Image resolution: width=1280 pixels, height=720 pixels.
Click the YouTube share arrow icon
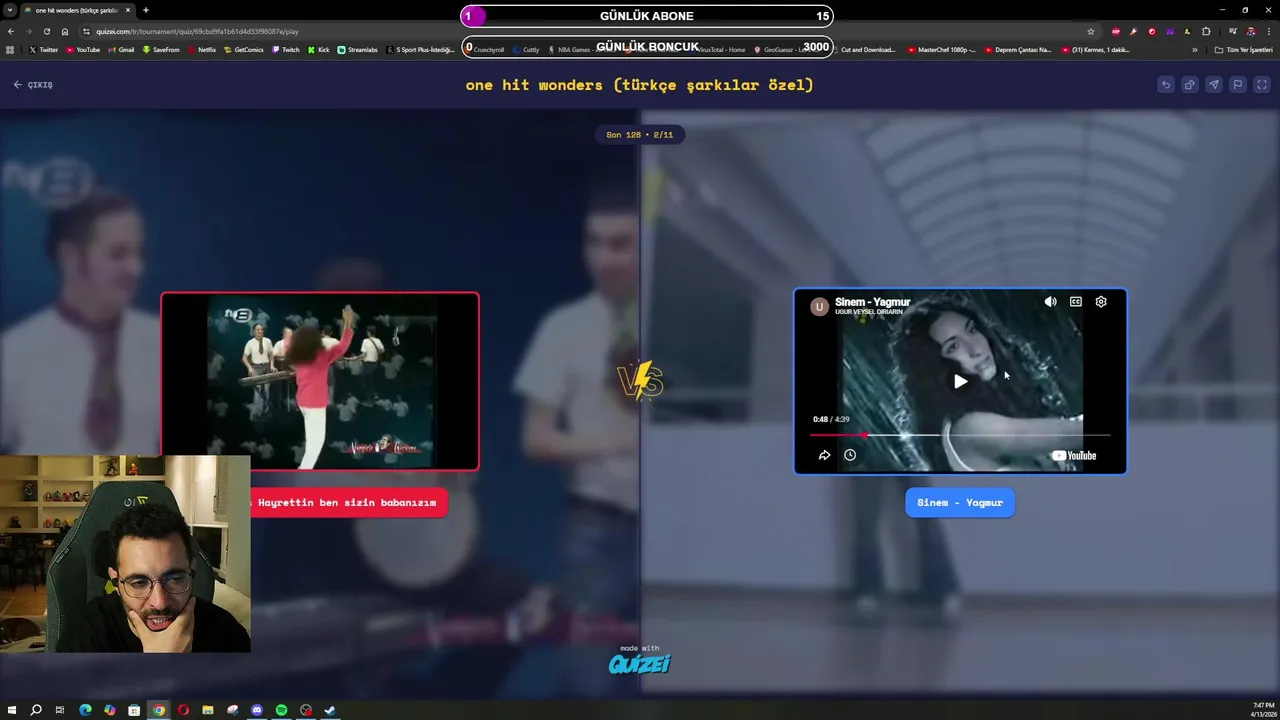[824, 455]
